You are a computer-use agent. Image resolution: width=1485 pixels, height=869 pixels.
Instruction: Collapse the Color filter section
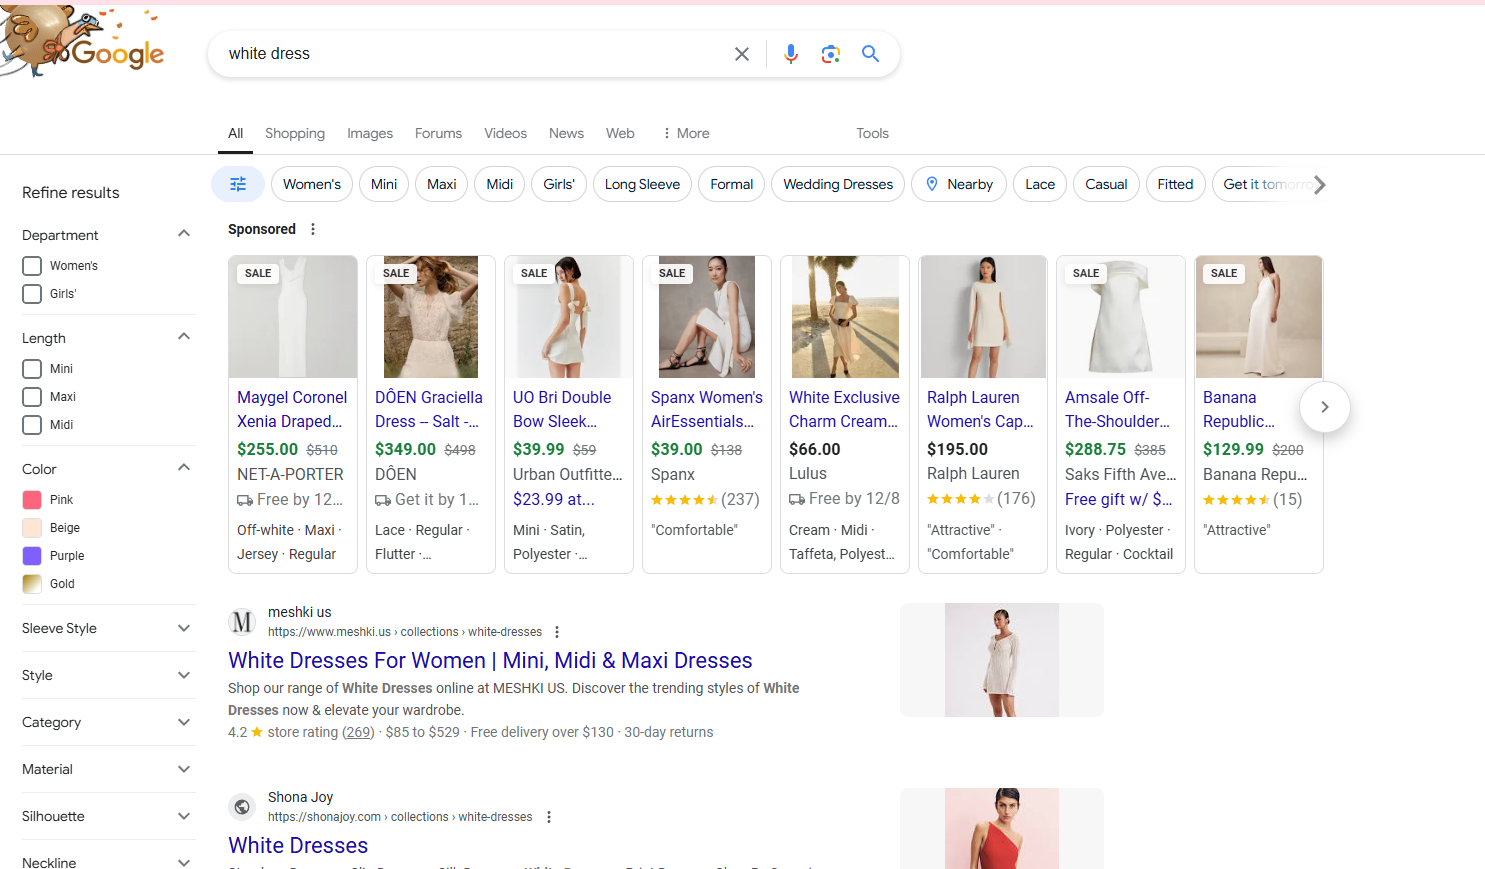pos(184,468)
